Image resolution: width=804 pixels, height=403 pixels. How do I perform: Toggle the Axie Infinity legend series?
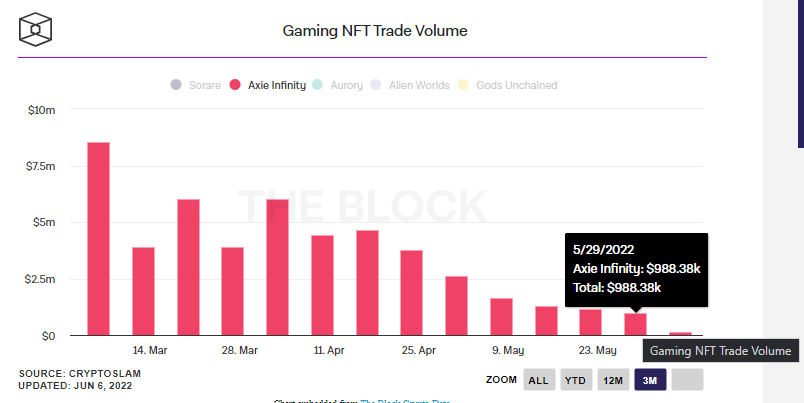click(276, 85)
